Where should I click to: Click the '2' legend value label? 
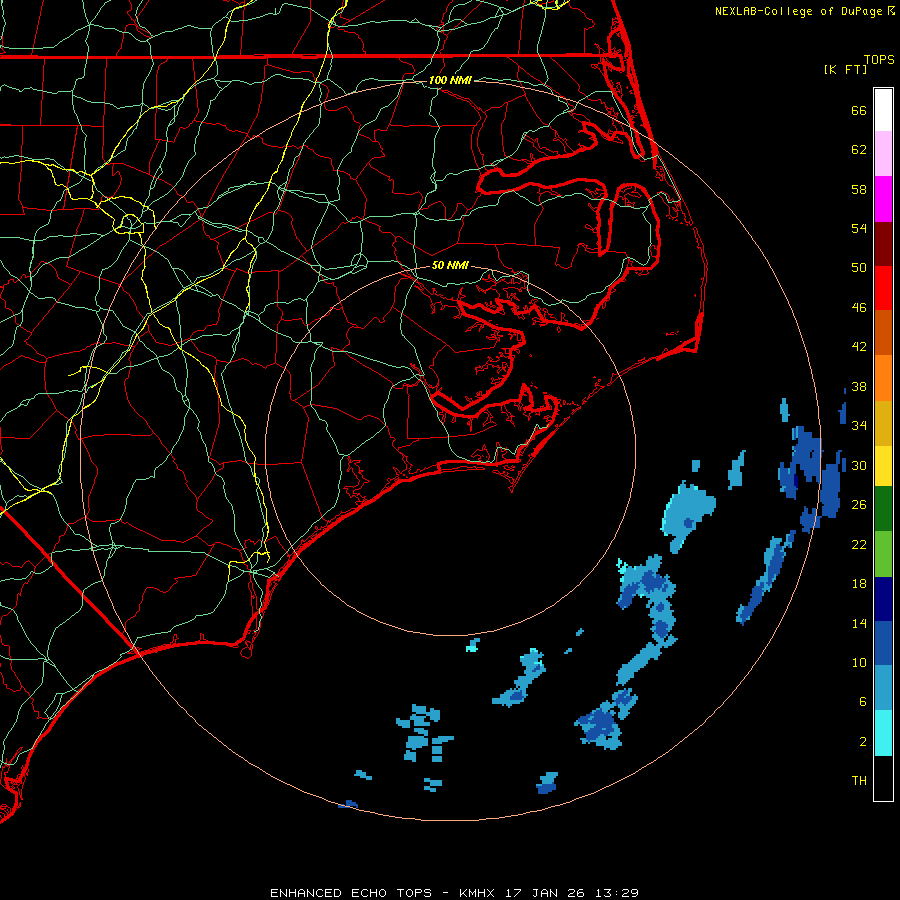coord(863,742)
